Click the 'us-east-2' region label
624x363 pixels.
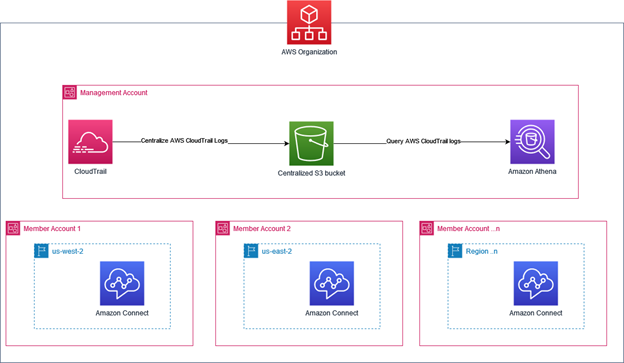(277, 252)
